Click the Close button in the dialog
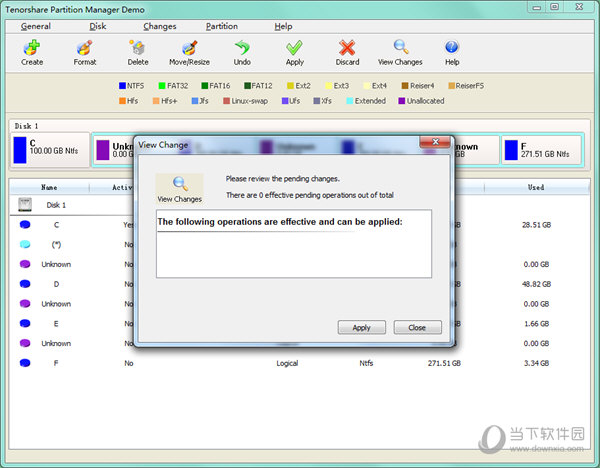Viewport: 600px width, 468px height. coord(417,328)
